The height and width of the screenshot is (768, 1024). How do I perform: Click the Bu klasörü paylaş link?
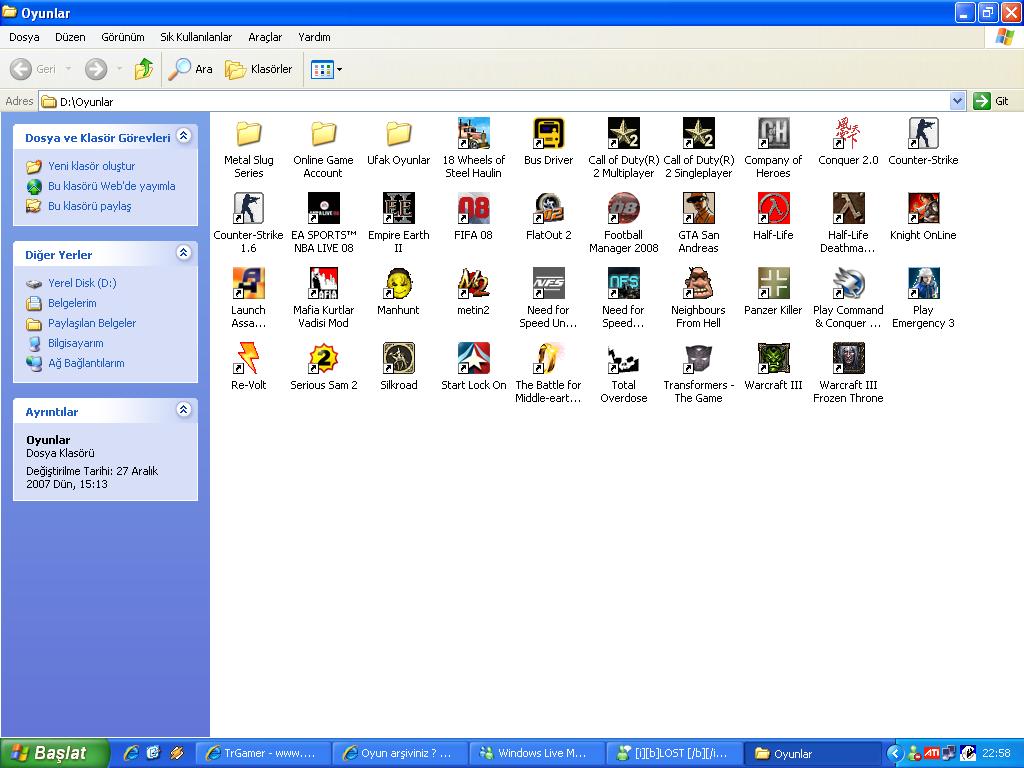tap(89, 206)
